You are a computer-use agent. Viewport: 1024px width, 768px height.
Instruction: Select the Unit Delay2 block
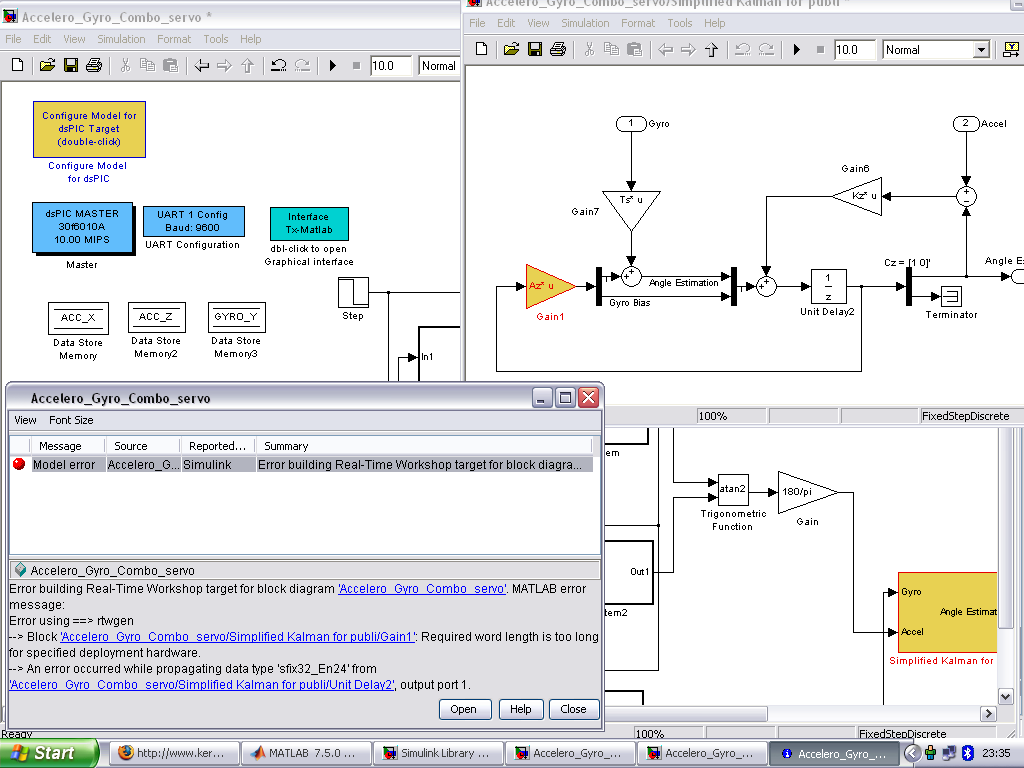[828, 286]
